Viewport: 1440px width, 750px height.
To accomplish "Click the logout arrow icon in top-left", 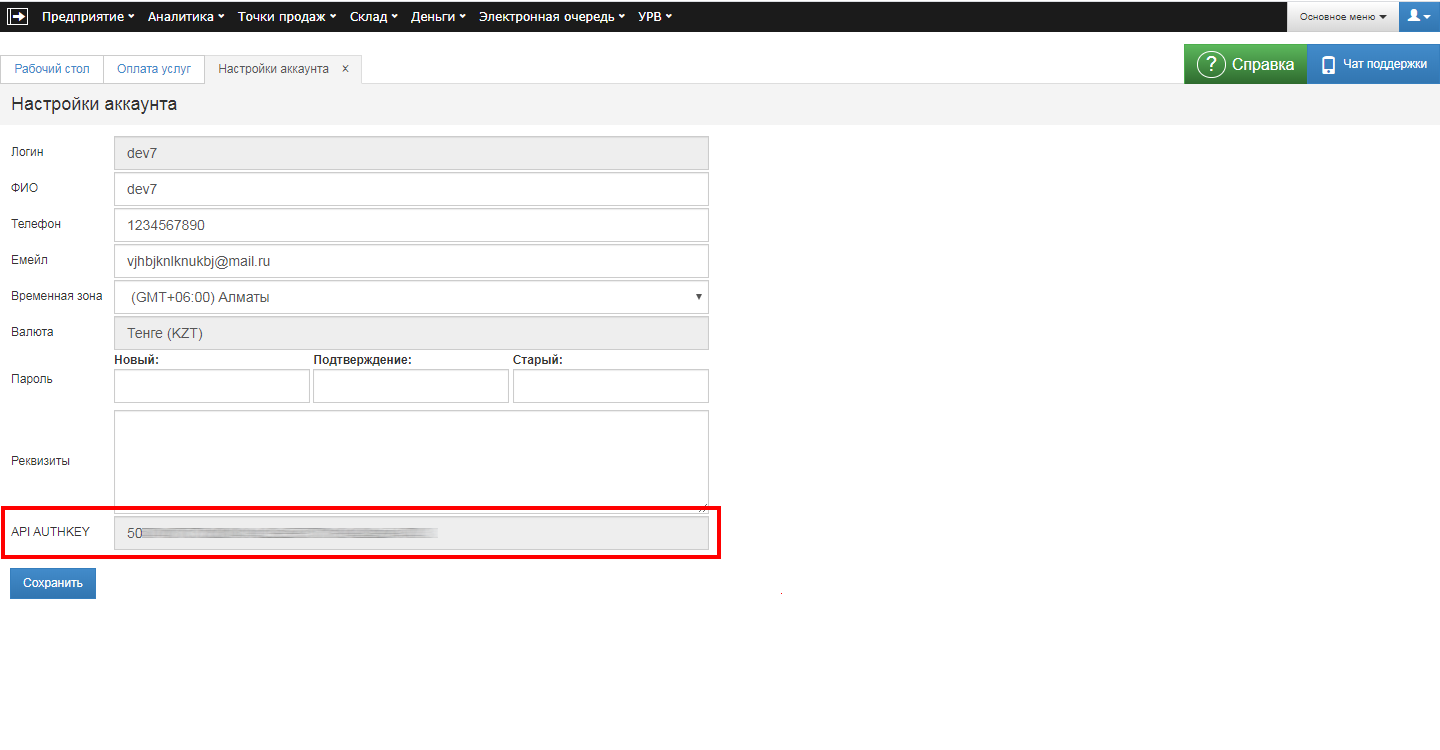I will click(x=18, y=16).
